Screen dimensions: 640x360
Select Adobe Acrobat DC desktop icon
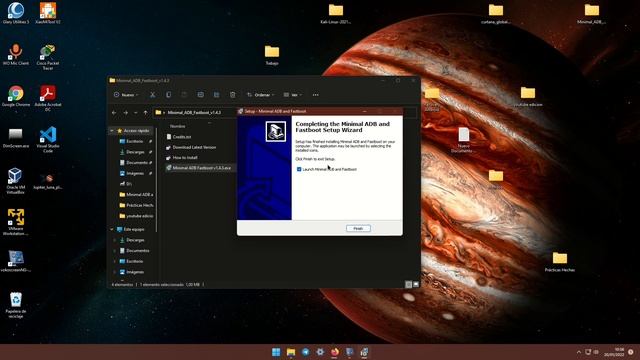coord(48,98)
